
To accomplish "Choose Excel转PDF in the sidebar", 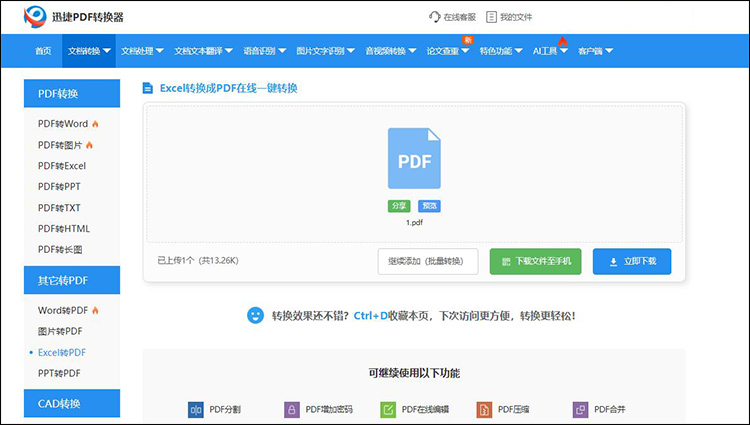I will (62, 352).
